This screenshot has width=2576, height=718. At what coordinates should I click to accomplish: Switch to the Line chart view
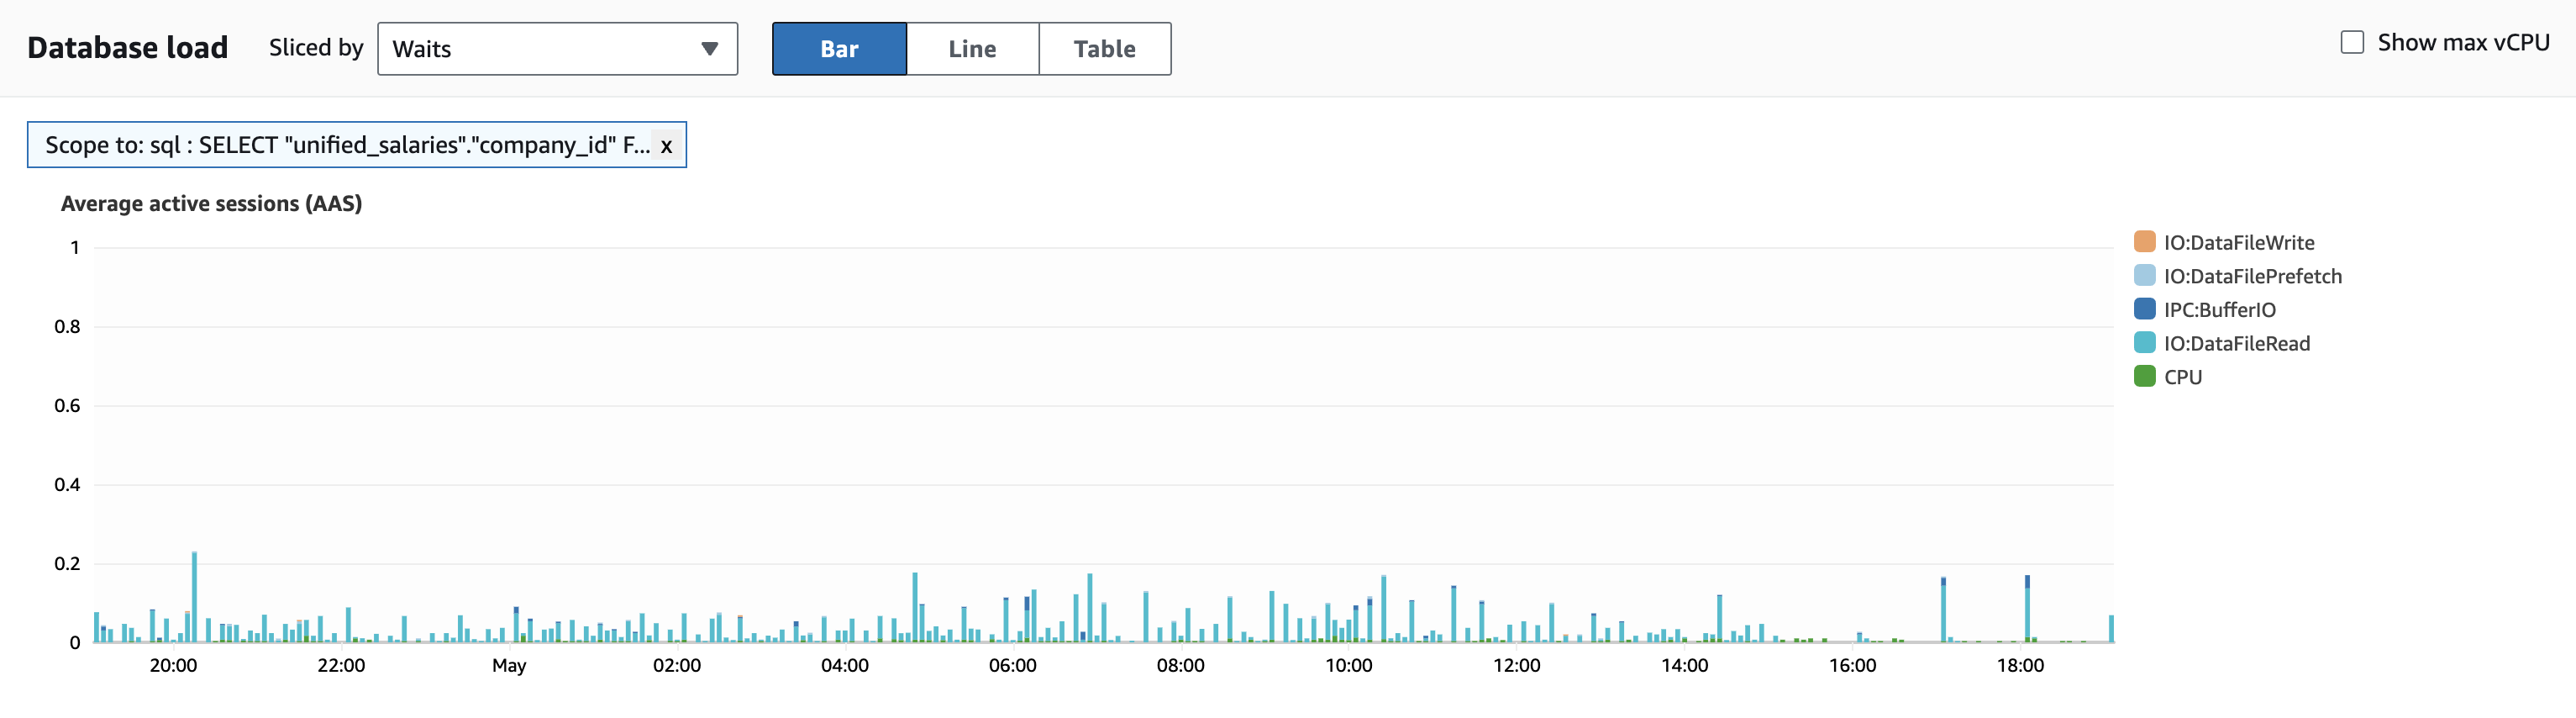pos(971,49)
